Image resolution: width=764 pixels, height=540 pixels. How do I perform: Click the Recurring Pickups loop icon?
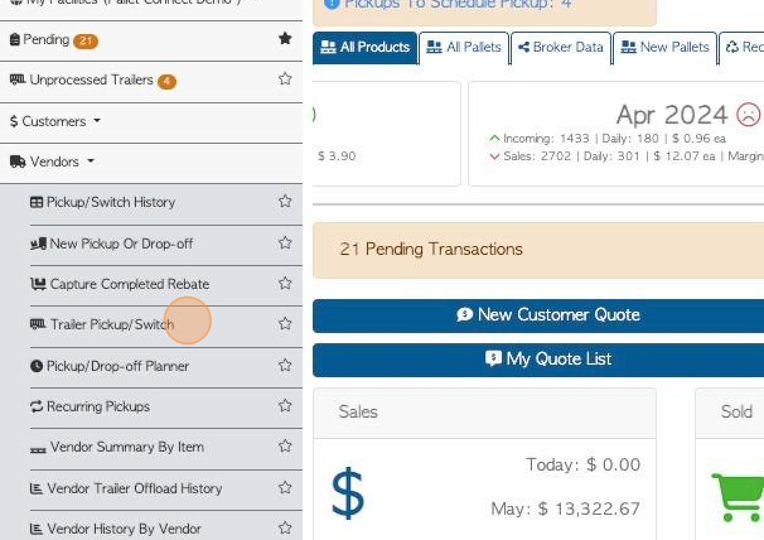pos(37,406)
